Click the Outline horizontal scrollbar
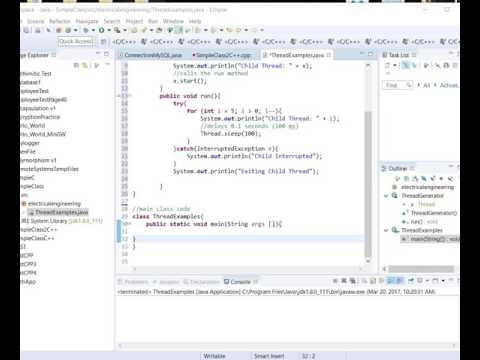 [421, 269]
